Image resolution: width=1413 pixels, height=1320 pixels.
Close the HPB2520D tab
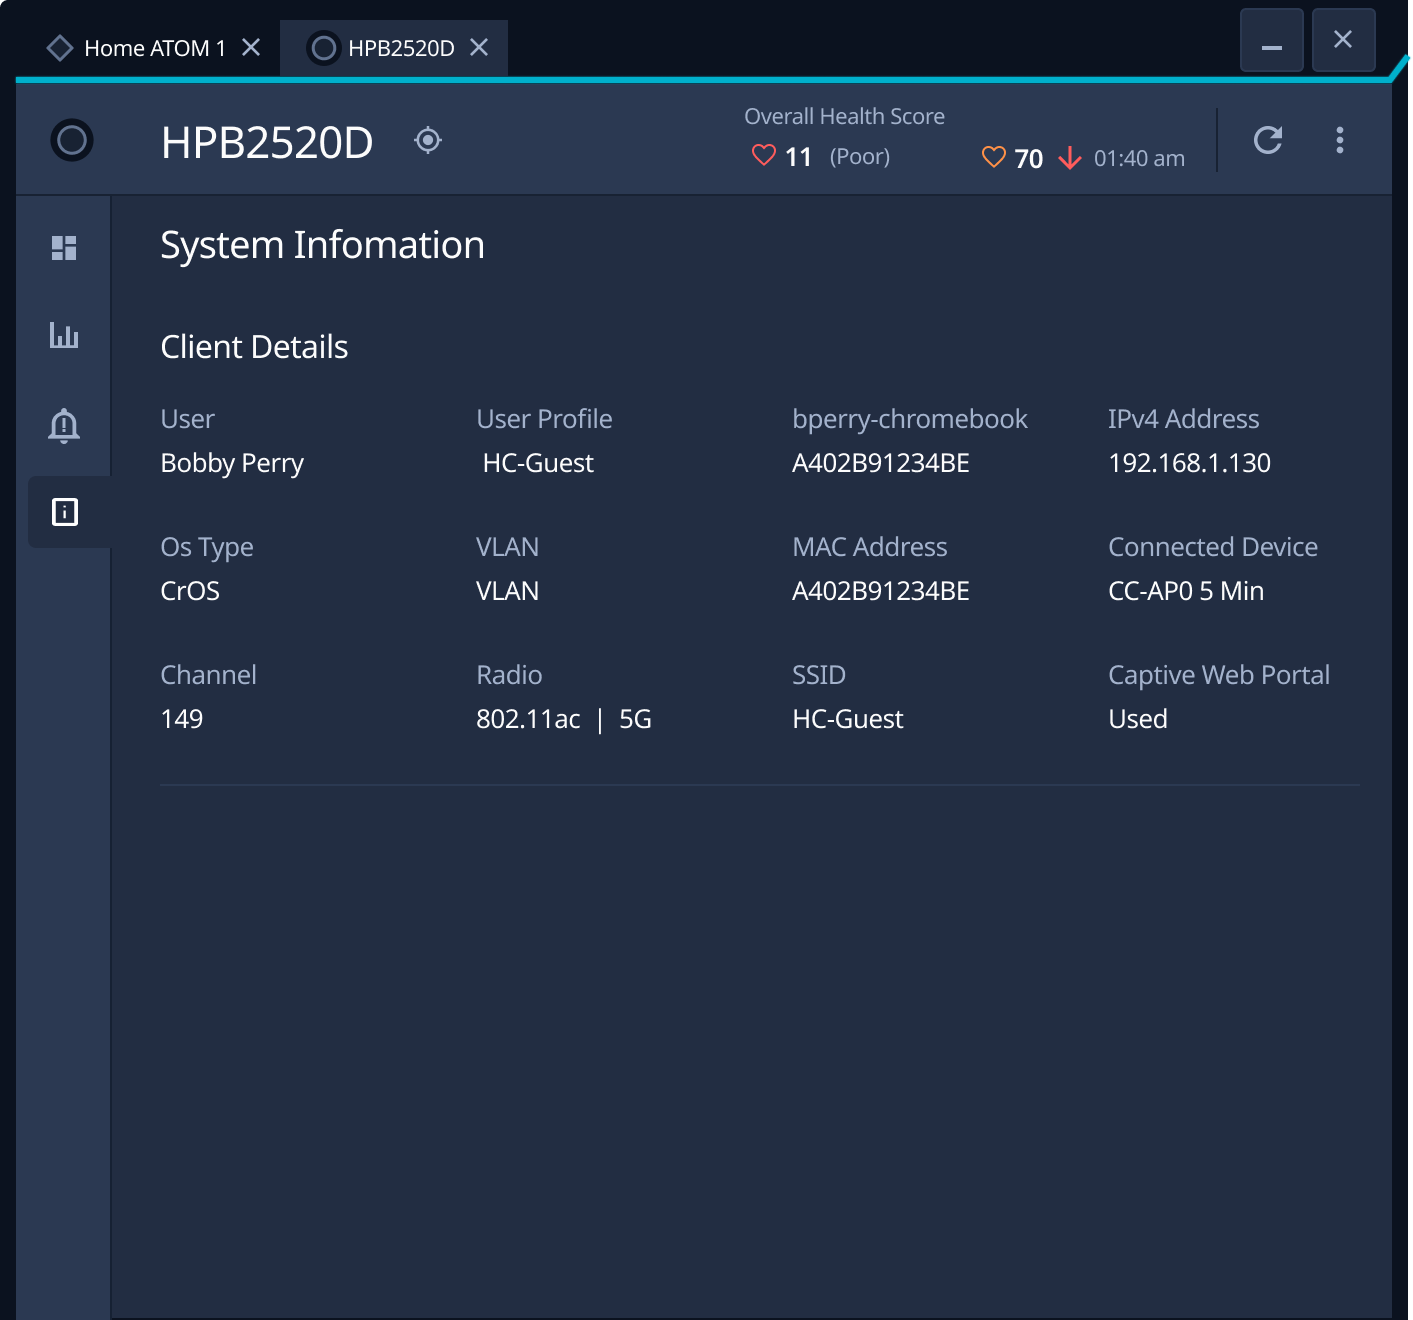coord(479,48)
